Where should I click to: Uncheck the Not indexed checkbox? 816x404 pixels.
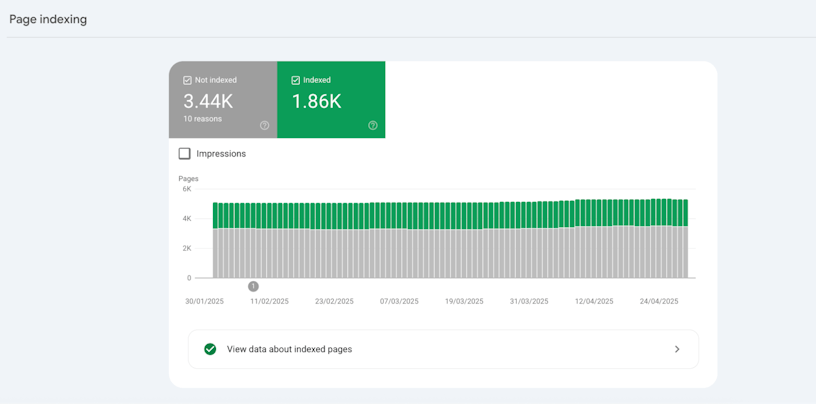[x=187, y=80]
